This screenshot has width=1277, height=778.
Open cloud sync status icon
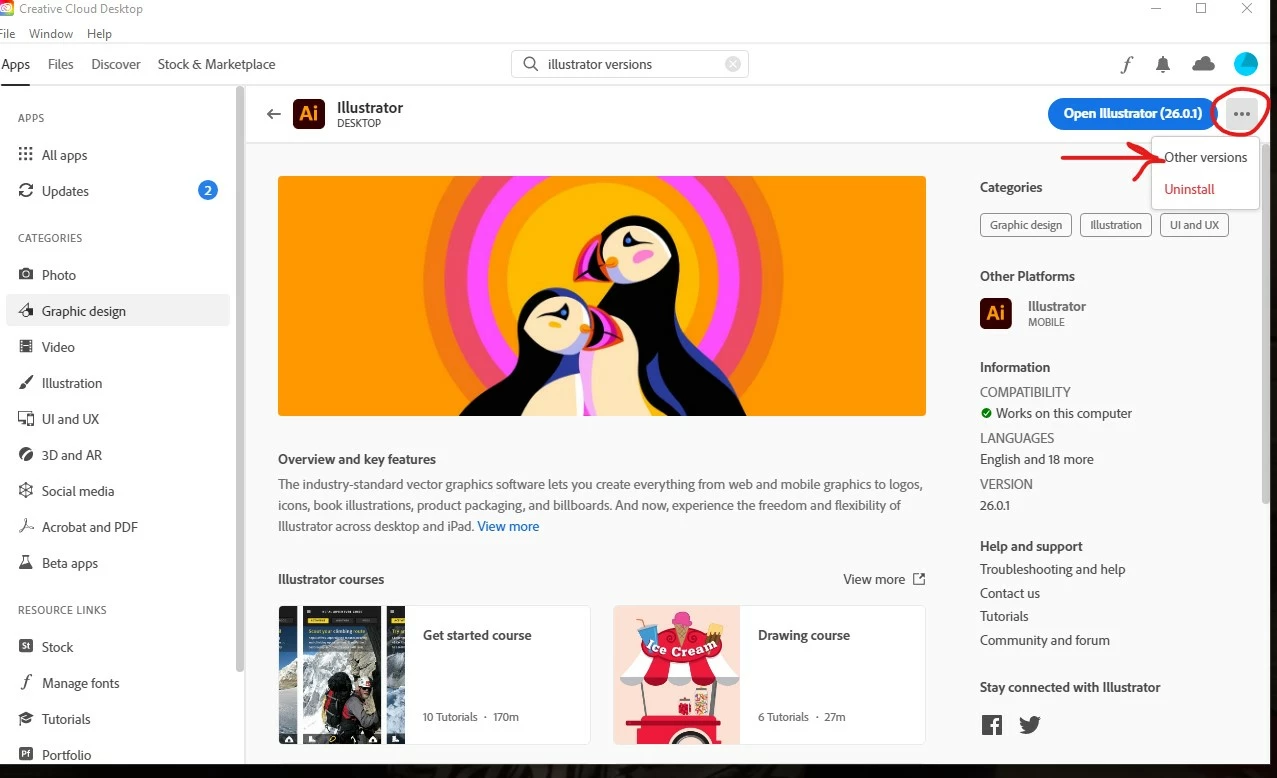1204,64
